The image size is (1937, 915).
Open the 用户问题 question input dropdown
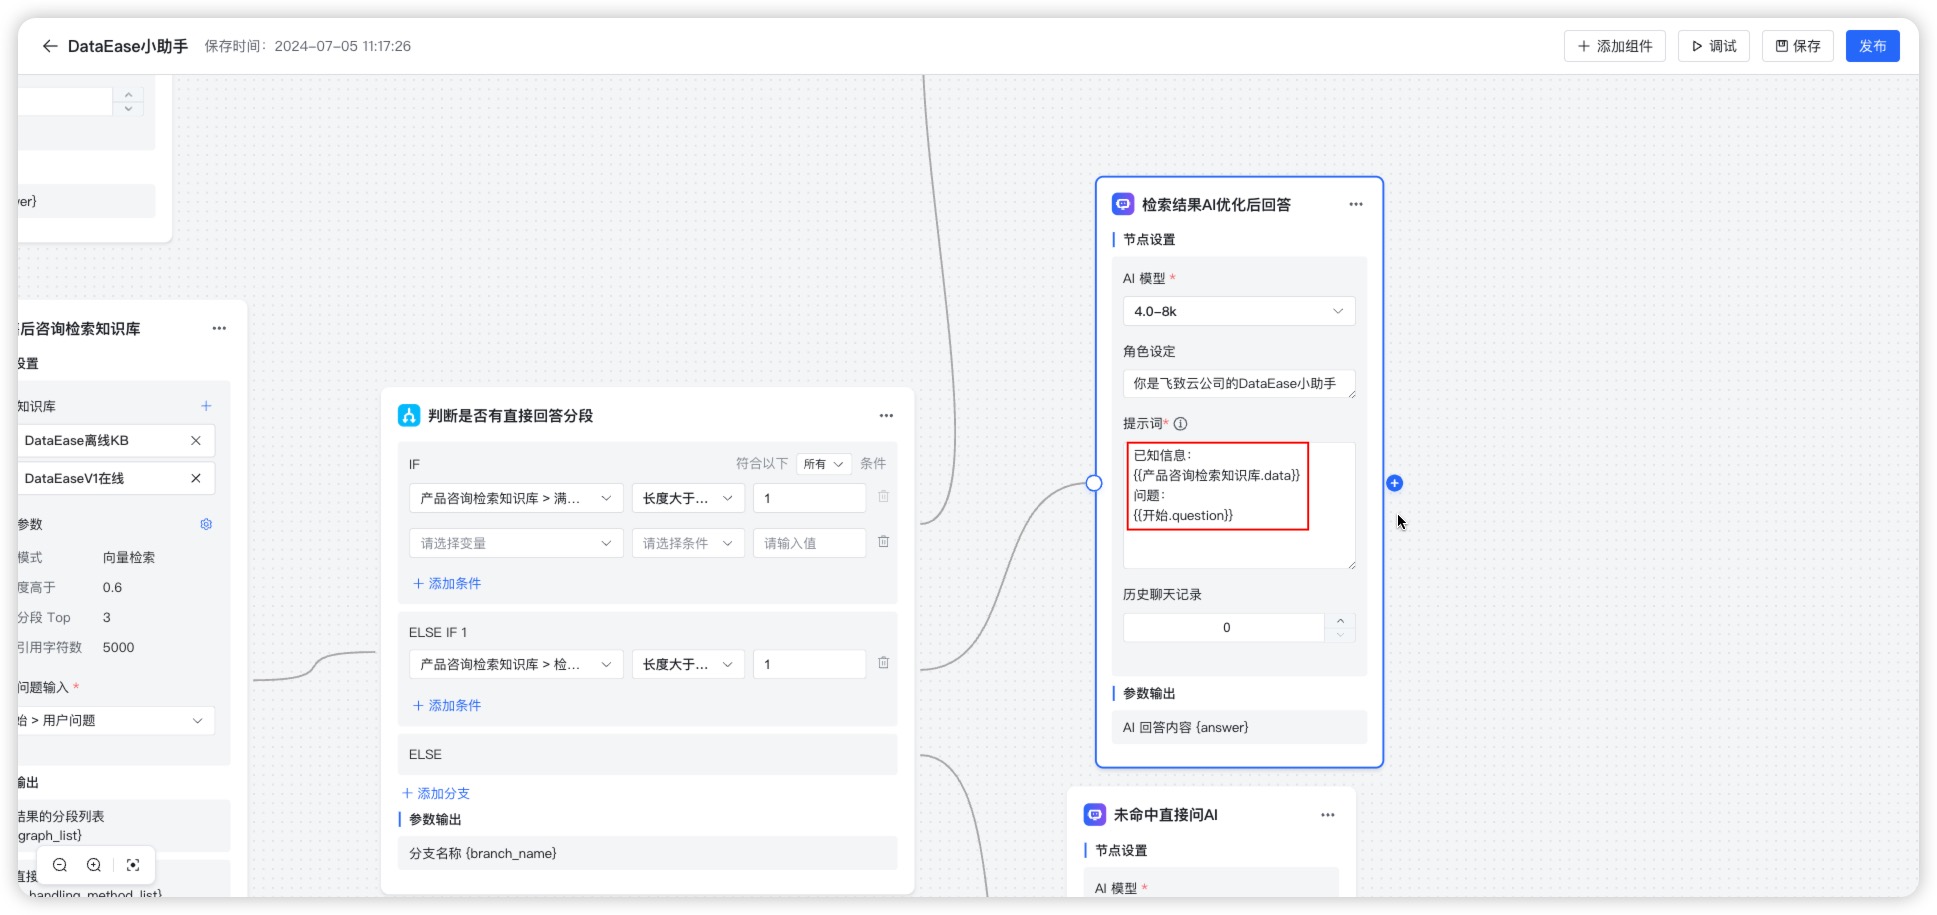(114, 721)
